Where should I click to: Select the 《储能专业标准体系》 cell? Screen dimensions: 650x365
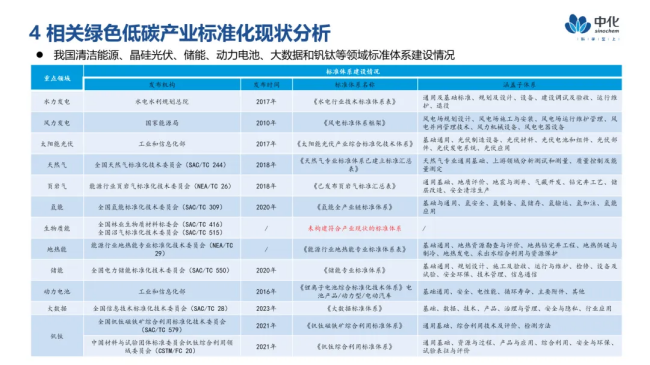pyautogui.click(x=355, y=270)
